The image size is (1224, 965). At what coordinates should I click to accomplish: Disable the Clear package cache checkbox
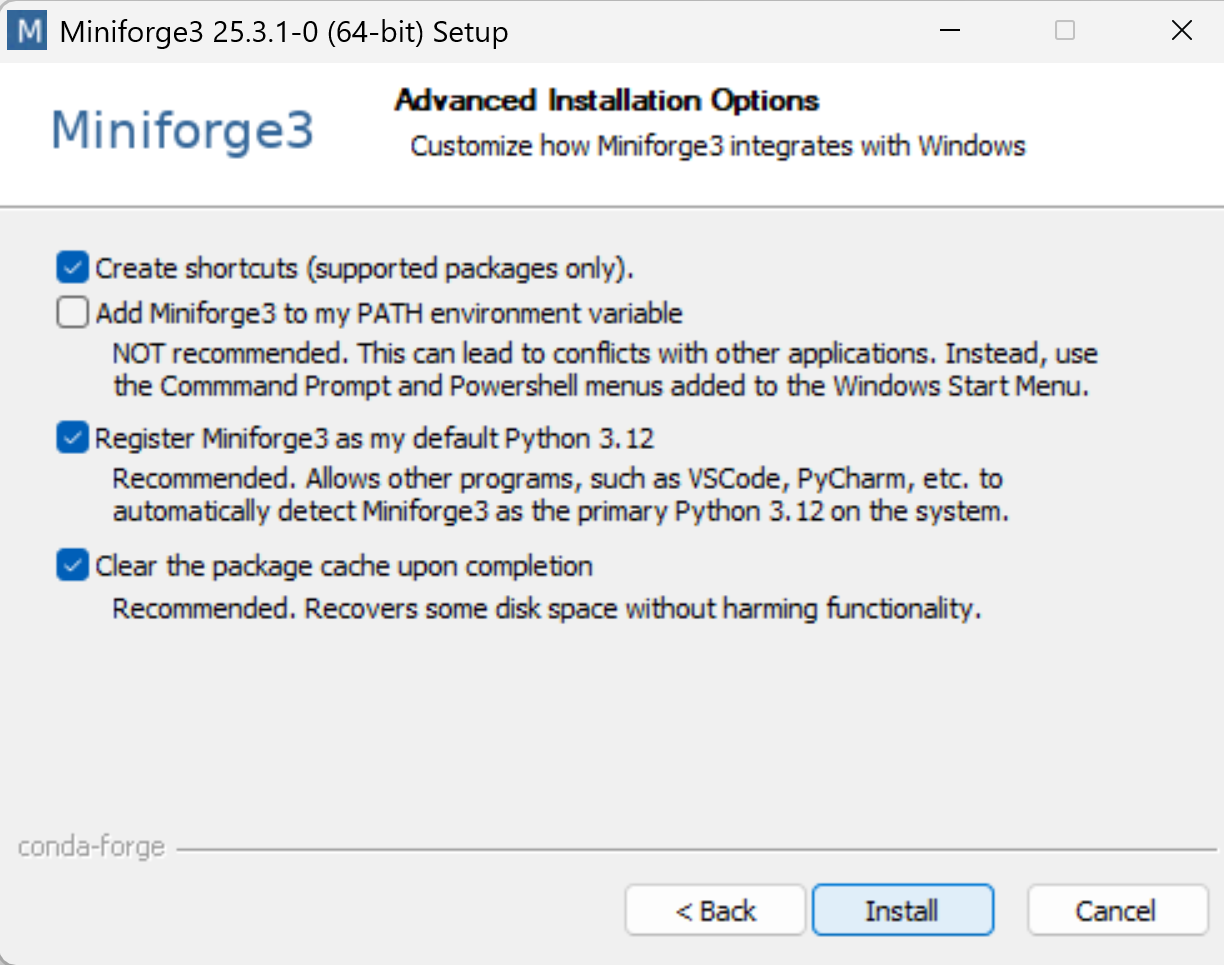(72, 567)
